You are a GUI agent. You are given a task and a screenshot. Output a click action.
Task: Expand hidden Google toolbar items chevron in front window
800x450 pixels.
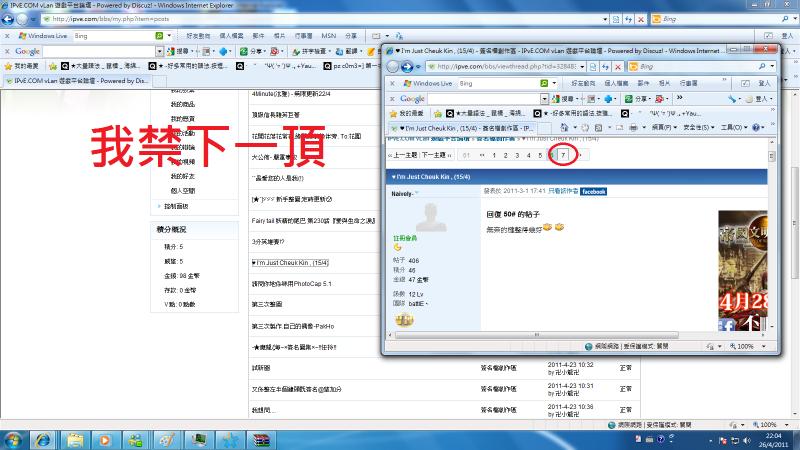(x=680, y=97)
